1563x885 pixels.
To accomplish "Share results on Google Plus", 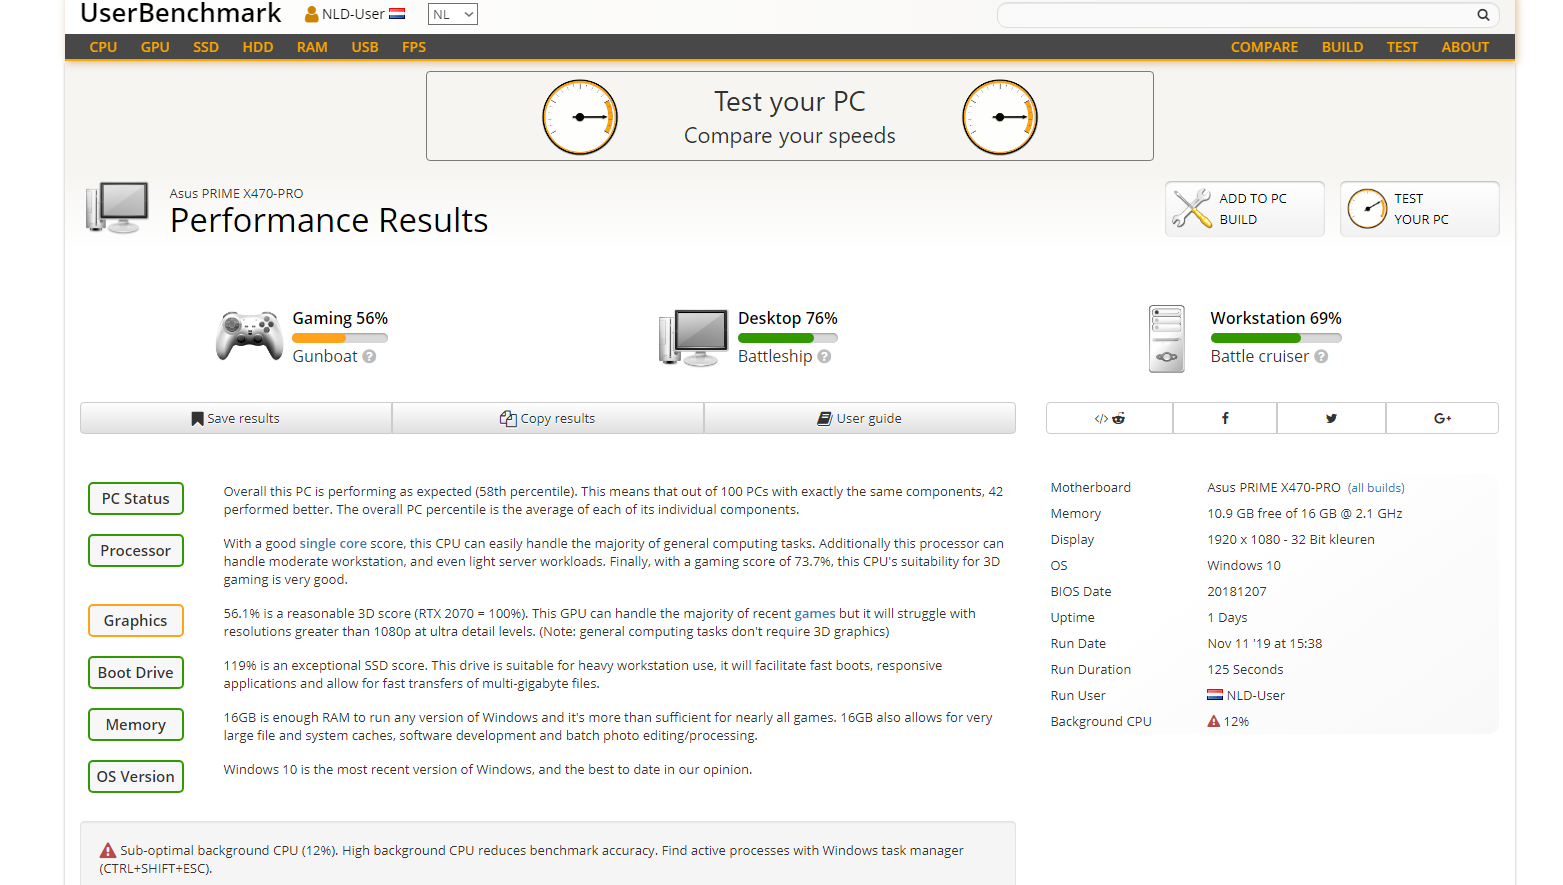I will click(1442, 418).
